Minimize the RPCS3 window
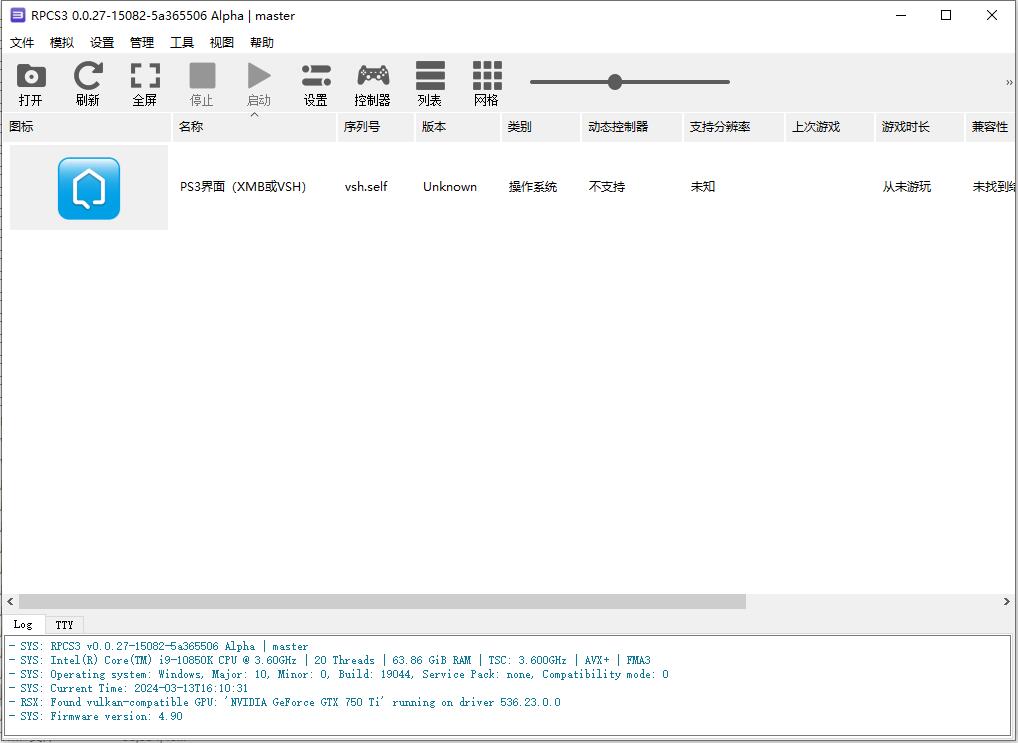The image size is (1018, 743). [901, 15]
